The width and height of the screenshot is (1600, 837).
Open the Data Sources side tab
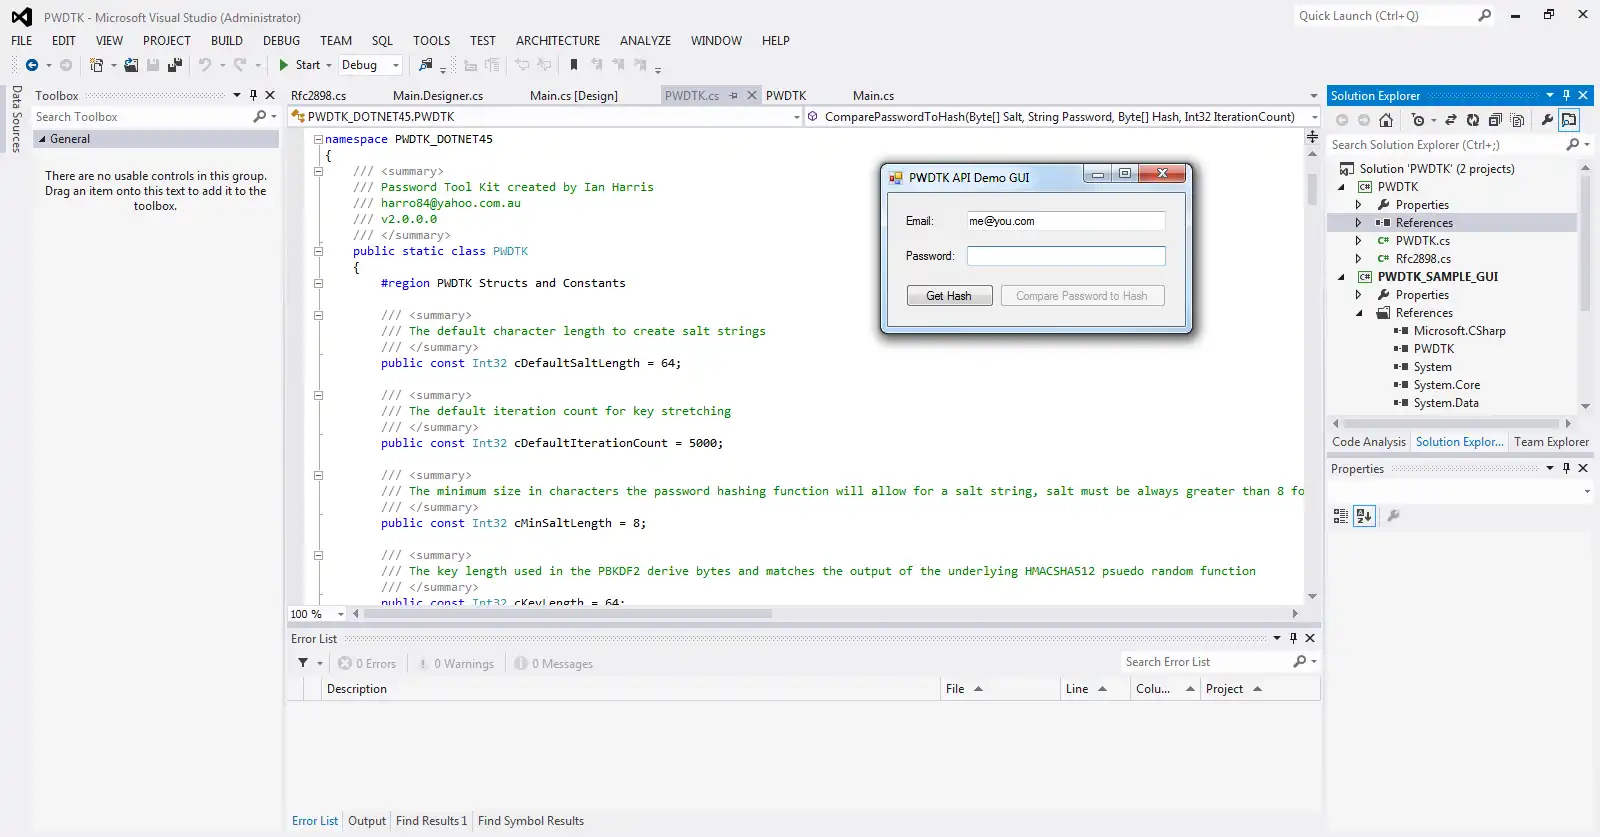pyautogui.click(x=17, y=118)
